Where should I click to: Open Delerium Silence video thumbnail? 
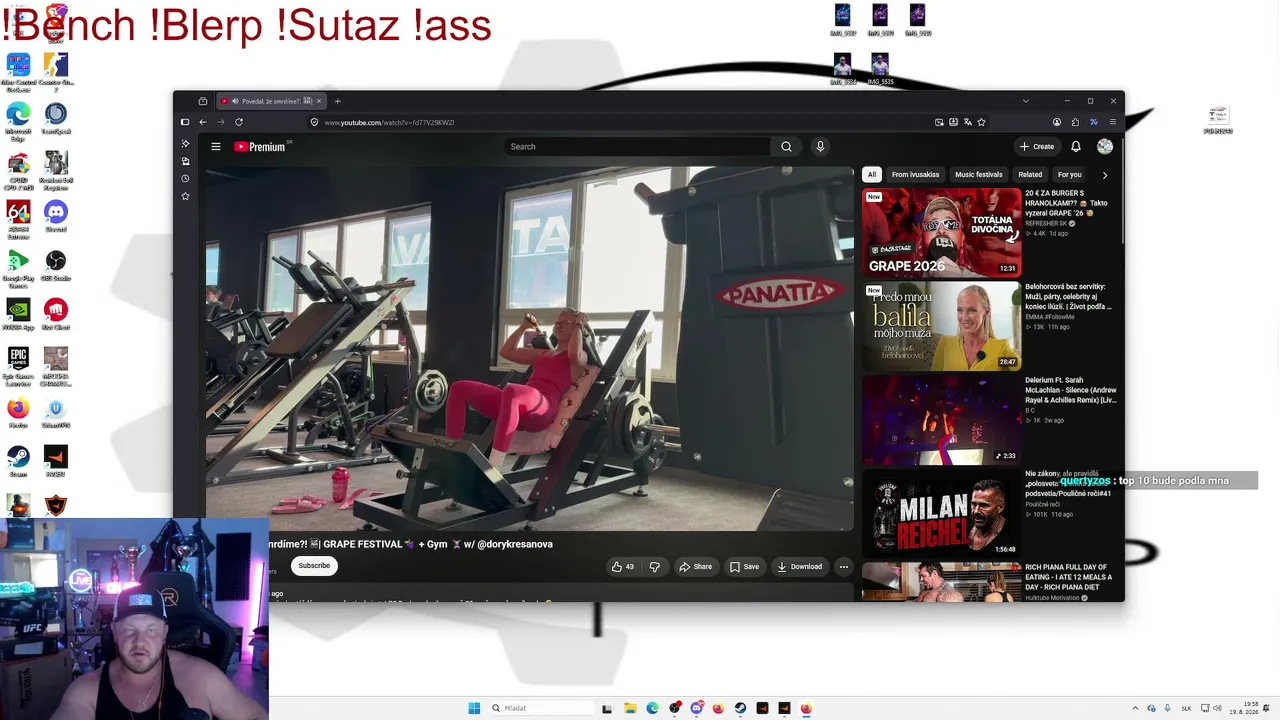[x=942, y=420]
